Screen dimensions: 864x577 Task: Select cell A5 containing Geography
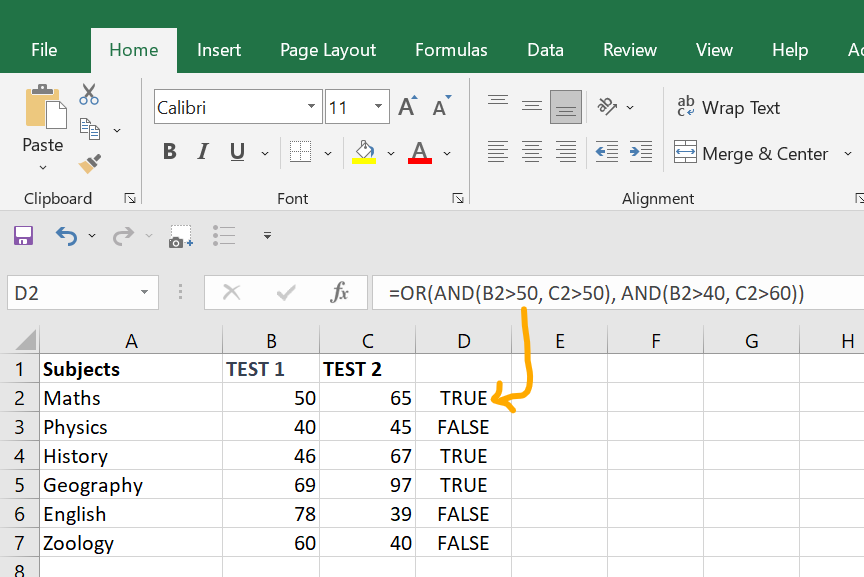(93, 485)
